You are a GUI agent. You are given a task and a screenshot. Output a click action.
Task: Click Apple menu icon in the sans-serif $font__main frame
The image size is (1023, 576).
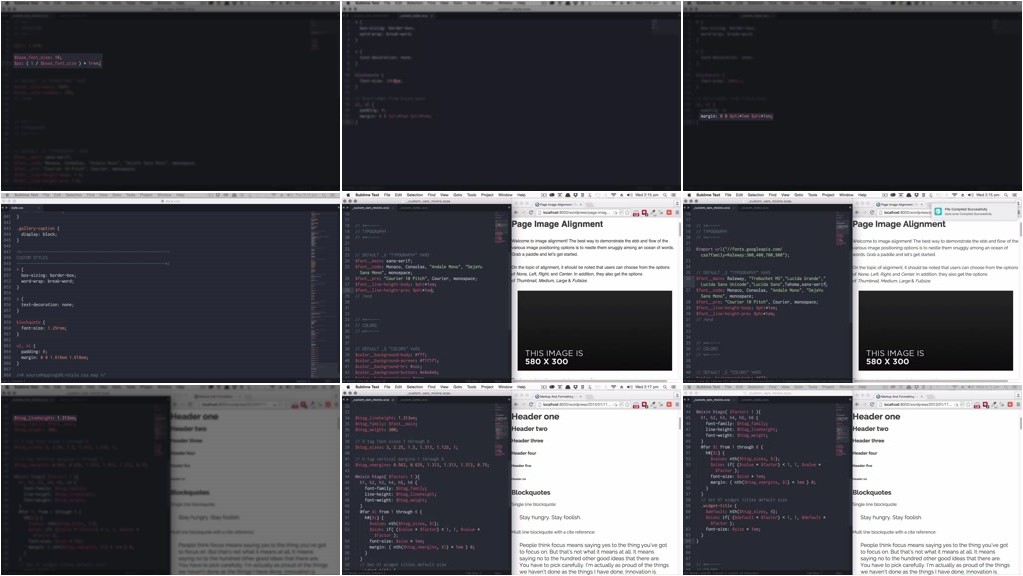(348, 194)
